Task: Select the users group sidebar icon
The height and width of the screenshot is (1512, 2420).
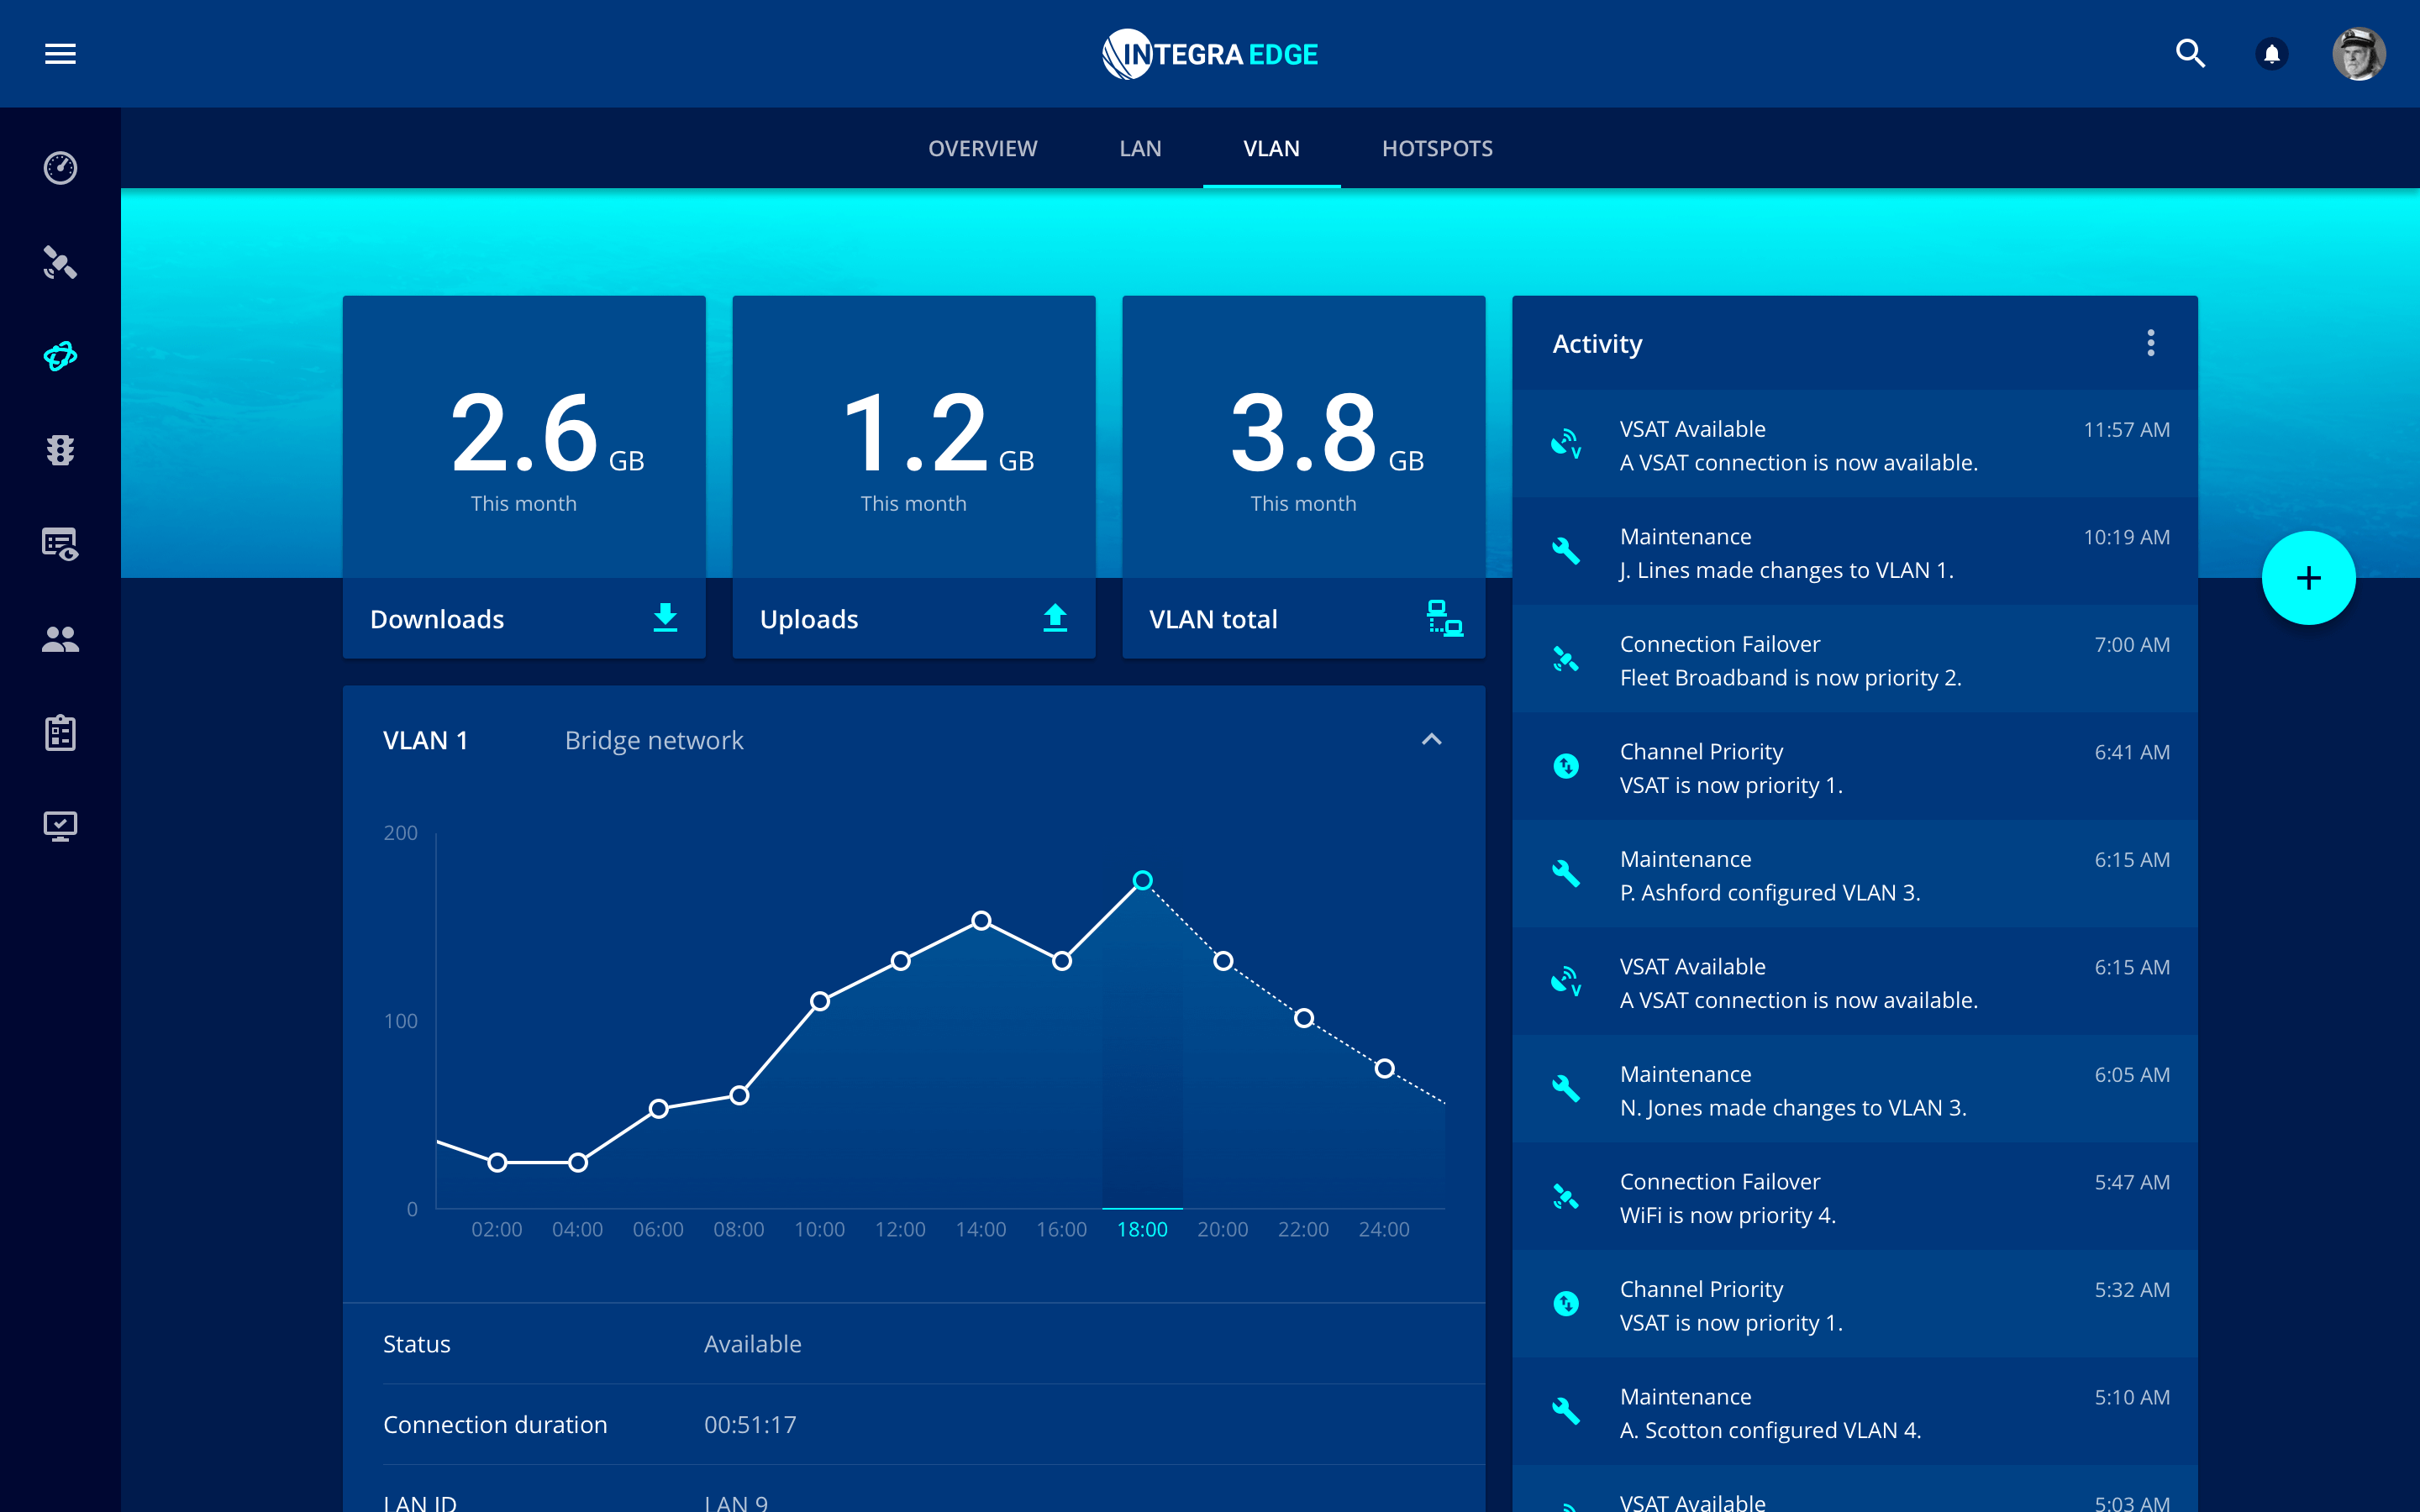Action: (x=60, y=639)
